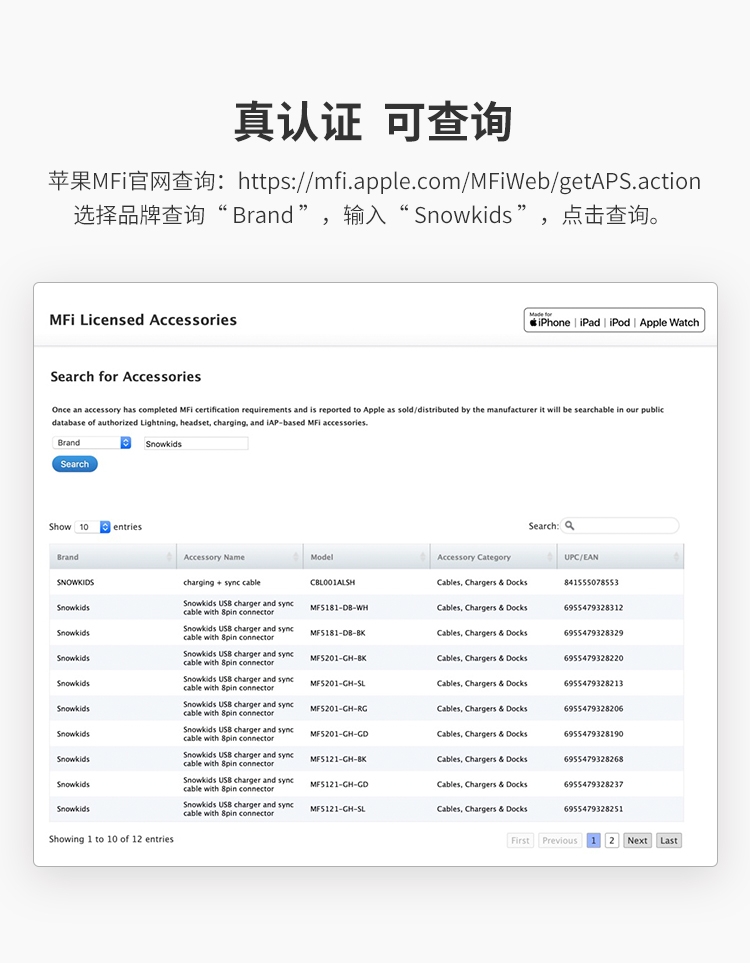The width and height of the screenshot is (750, 963).
Task: Select model cell MF5201-GH-BK
Action: click(338, 658)
